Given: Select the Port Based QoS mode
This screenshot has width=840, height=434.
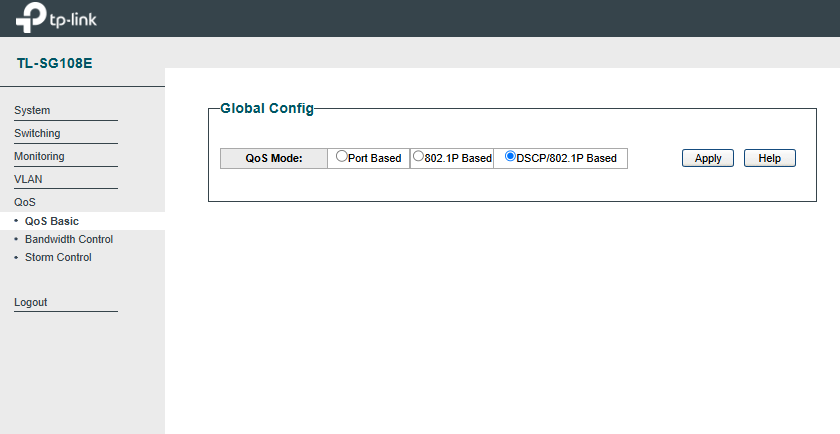Looking at the screenshot, I should tap(341, 156).
